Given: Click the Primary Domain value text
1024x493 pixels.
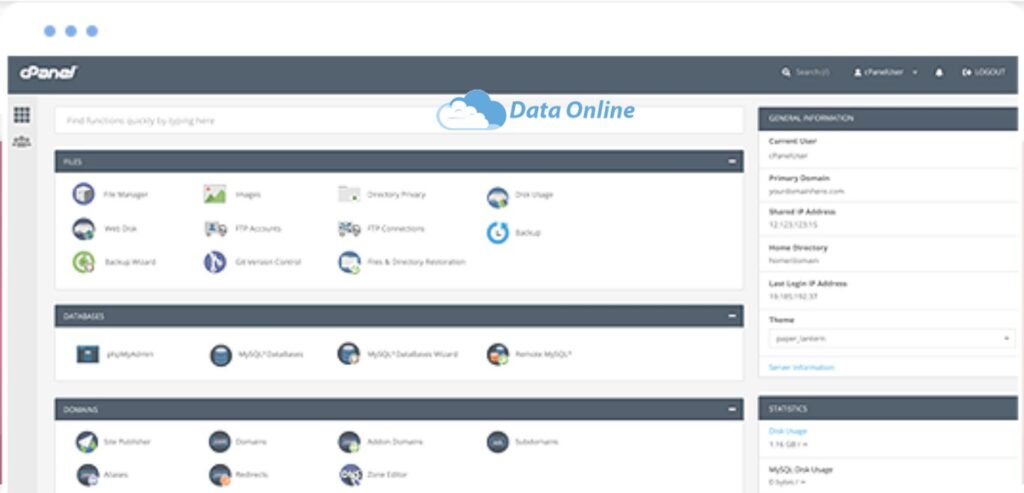Looking at the screenshot, I should [806, 191].
